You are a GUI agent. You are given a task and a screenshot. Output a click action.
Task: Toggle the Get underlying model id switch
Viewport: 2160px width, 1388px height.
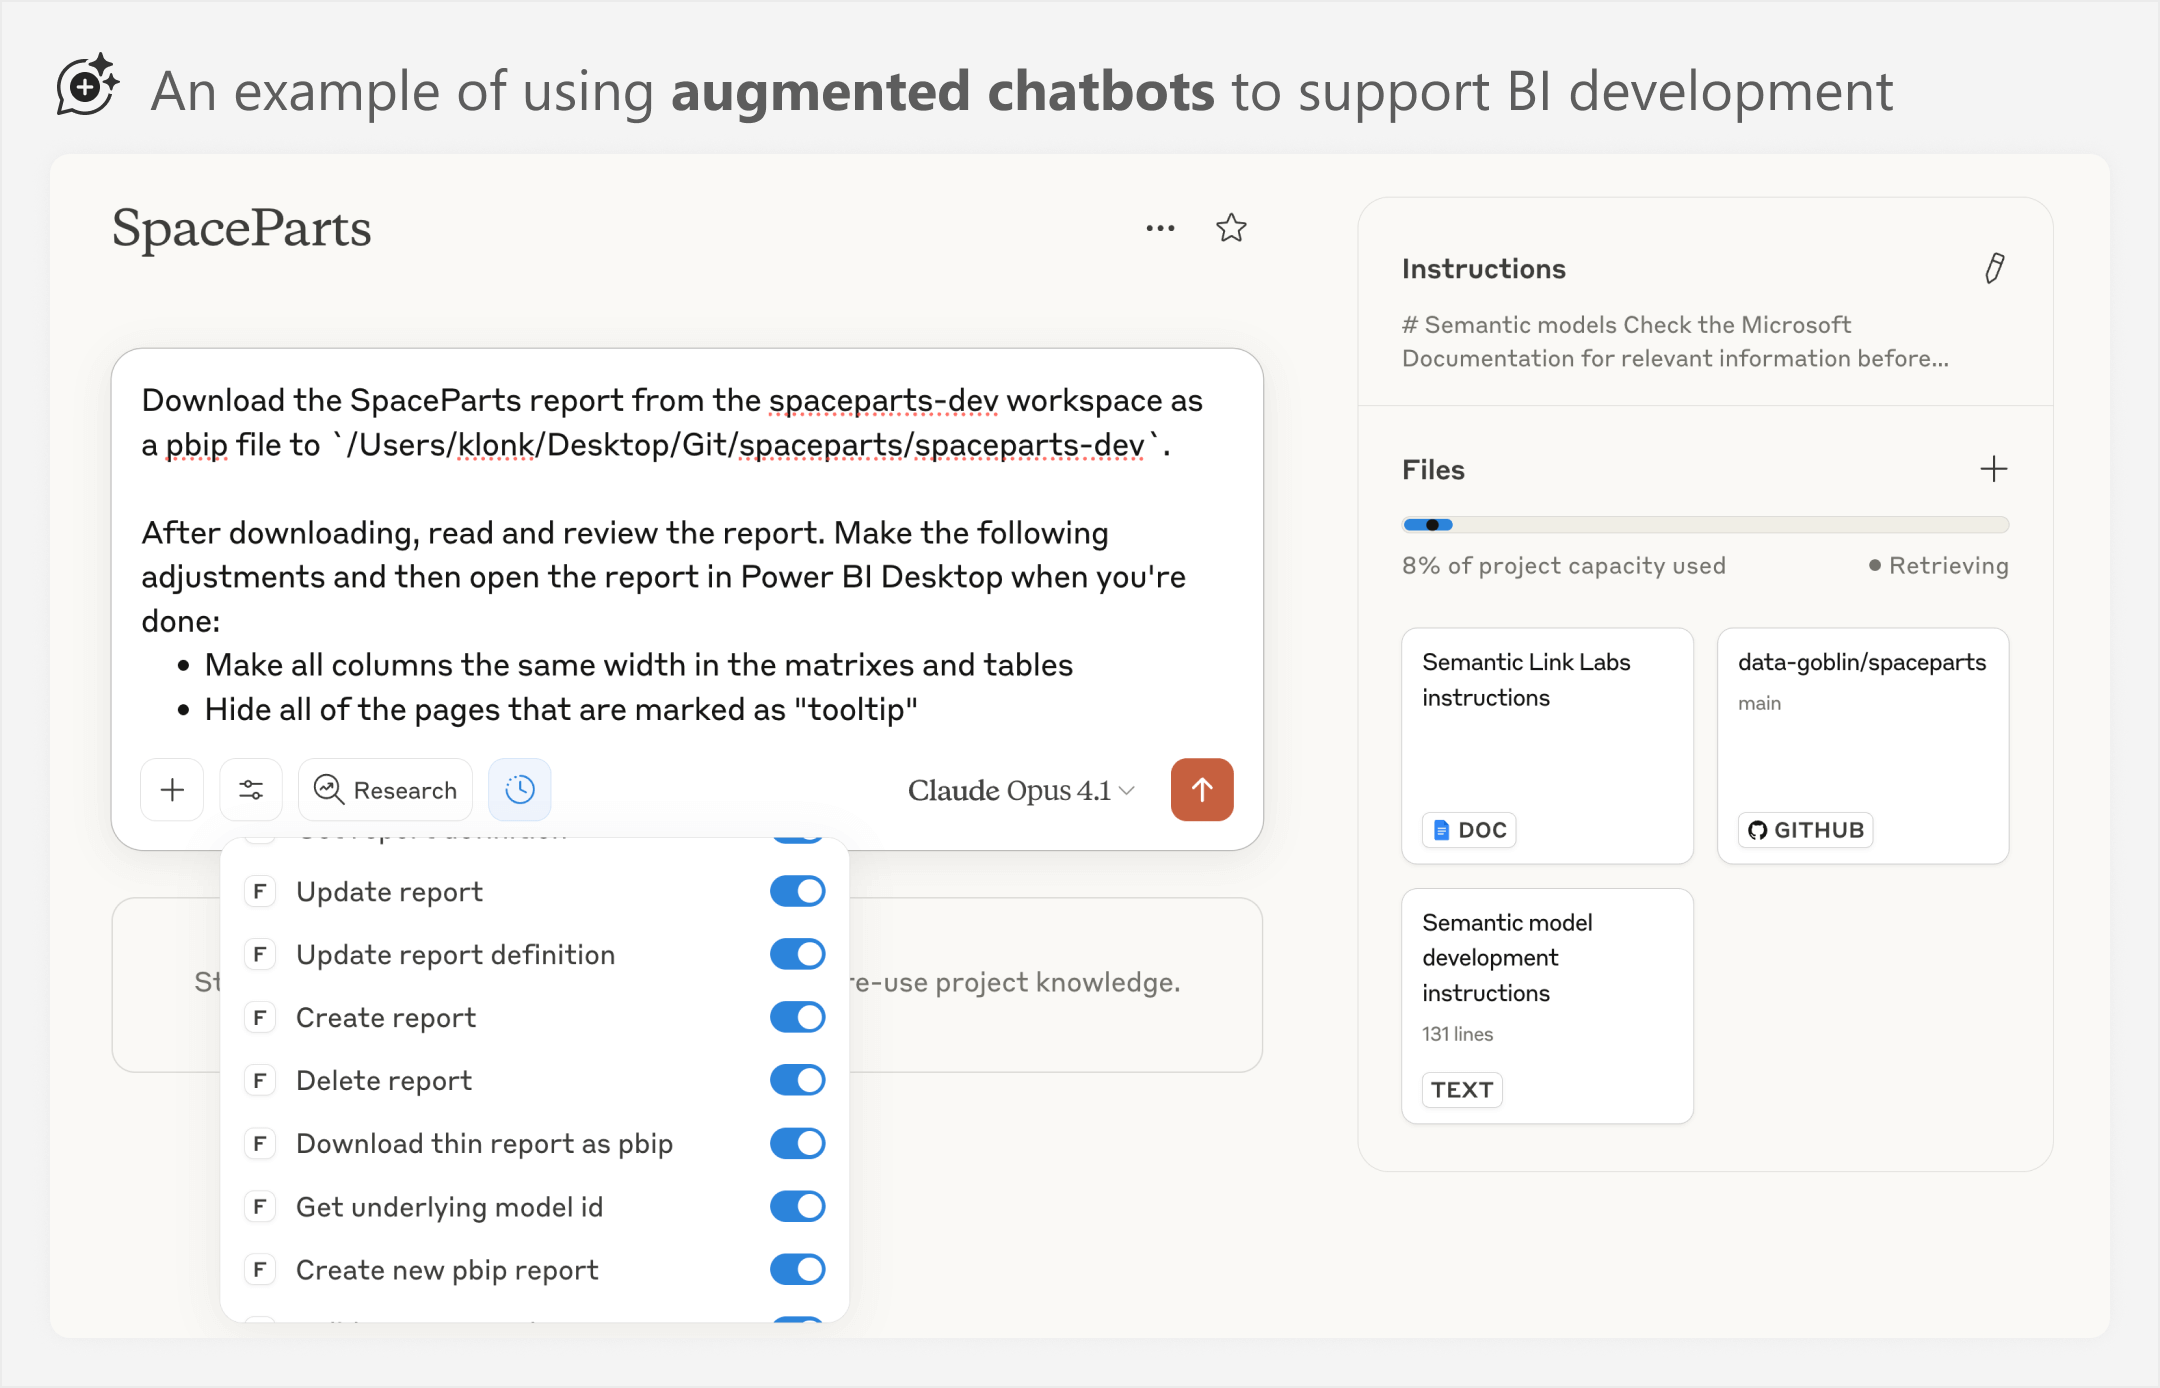tap(797, 1206)
